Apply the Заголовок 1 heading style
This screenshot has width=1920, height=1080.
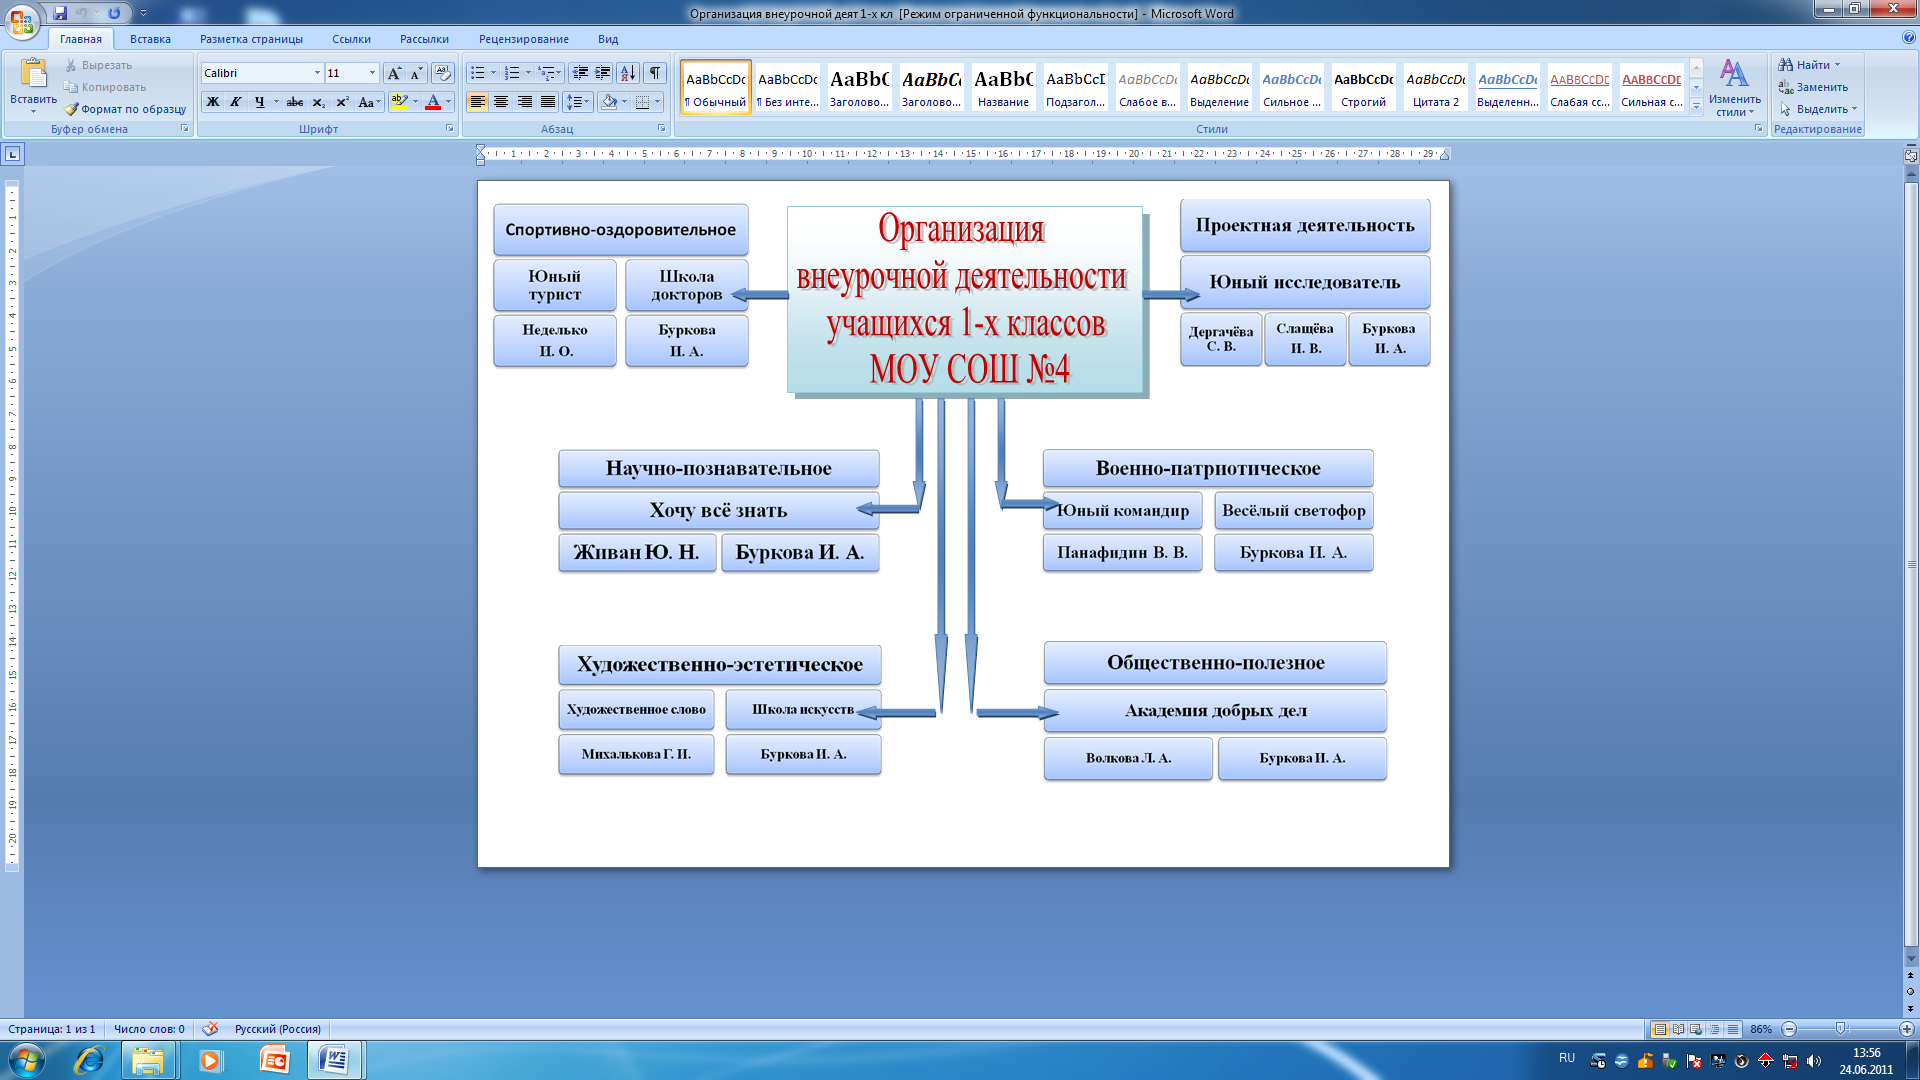click(859, 87)
